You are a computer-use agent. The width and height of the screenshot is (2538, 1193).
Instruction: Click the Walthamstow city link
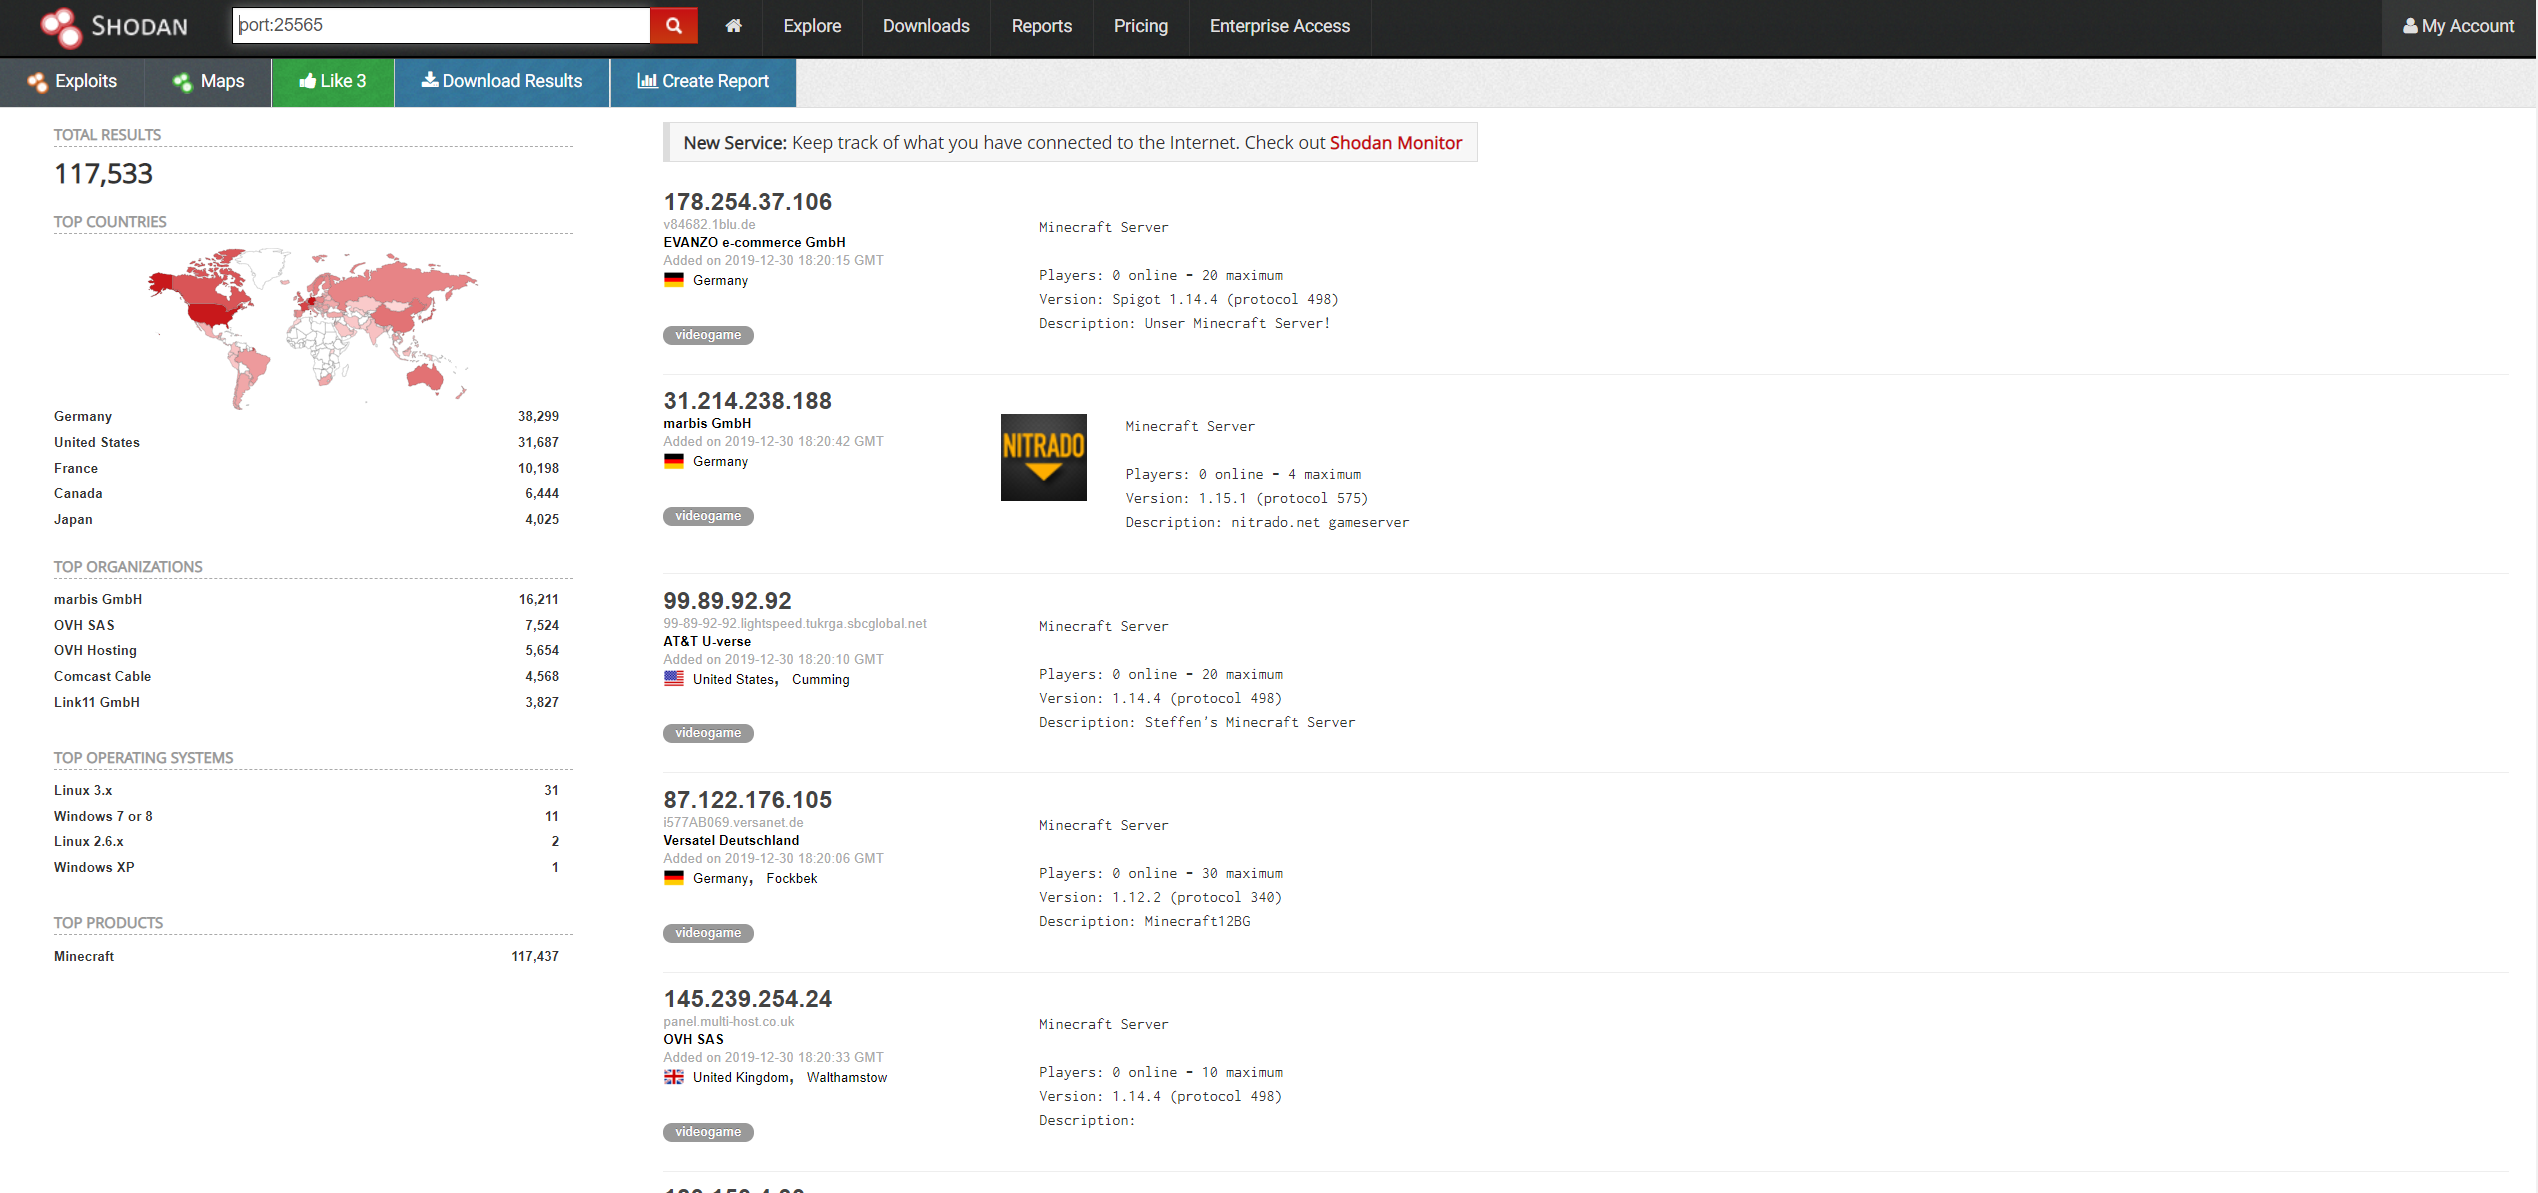[846, 1077]
